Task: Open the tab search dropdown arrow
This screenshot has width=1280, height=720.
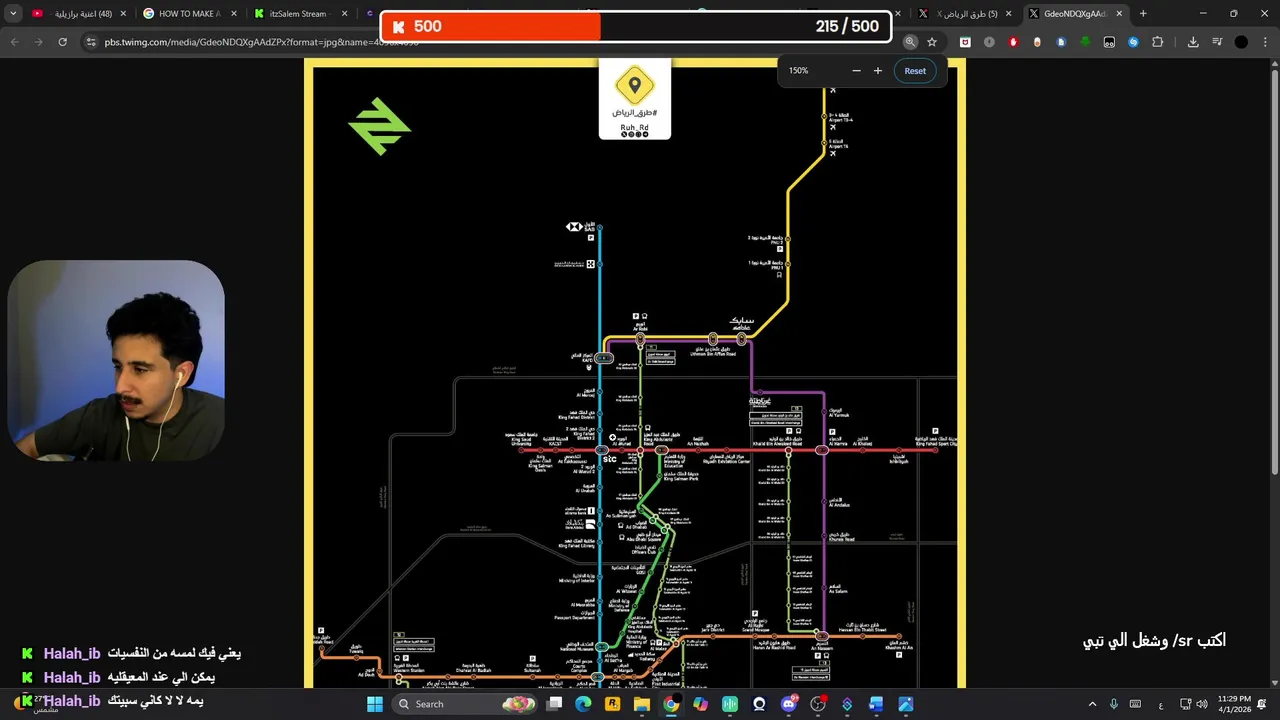Action: [14, 14]
